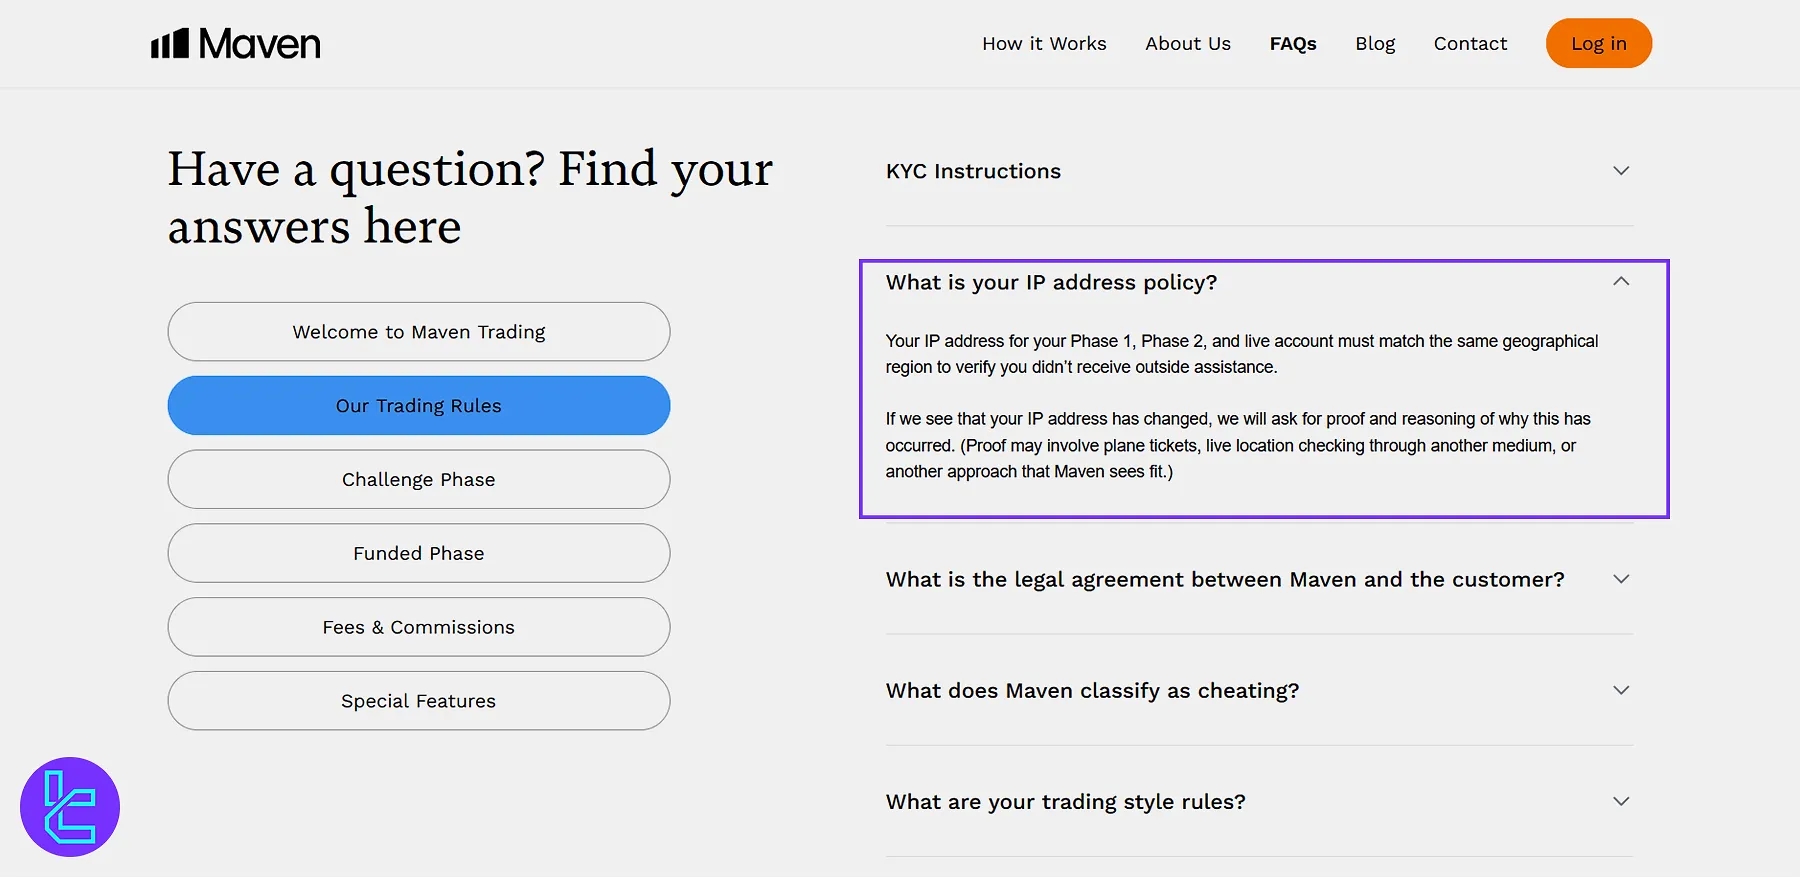This screenshot has width=1800, height=877.
Task: Select FAQs in the navigation
Action: [1293, 43]
